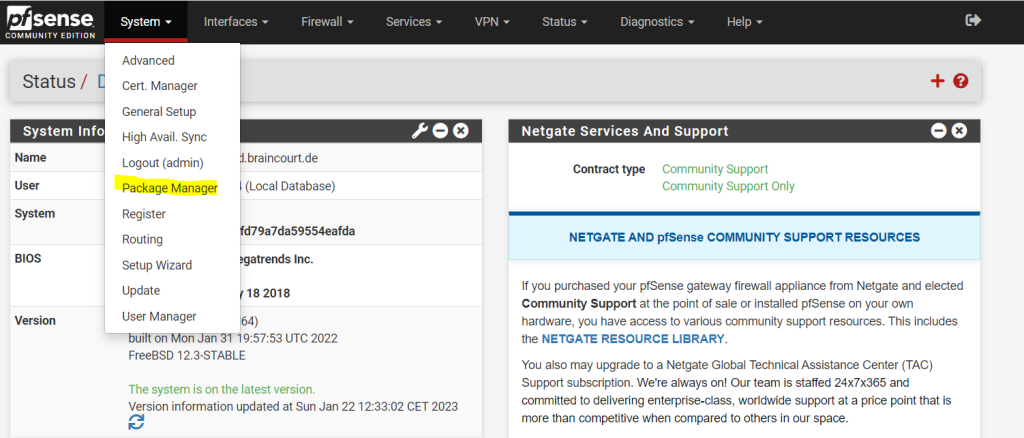Image resolution: width=1024 pixels, height=438 pixels.
Task: Click the pfSense Community Edition logo
Action: [50, 22]
